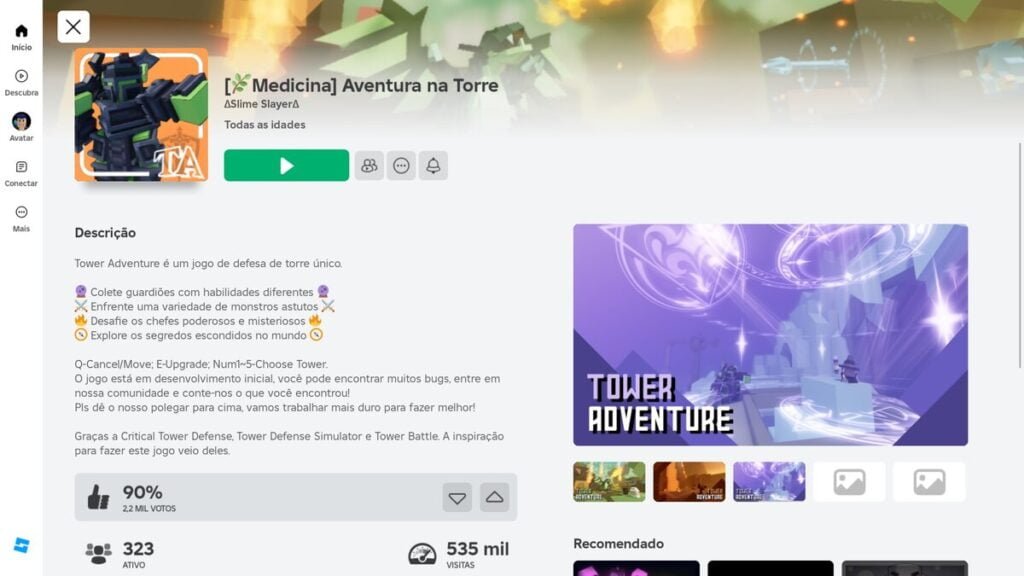Go to Início home in sidebar

pos(21,37)
